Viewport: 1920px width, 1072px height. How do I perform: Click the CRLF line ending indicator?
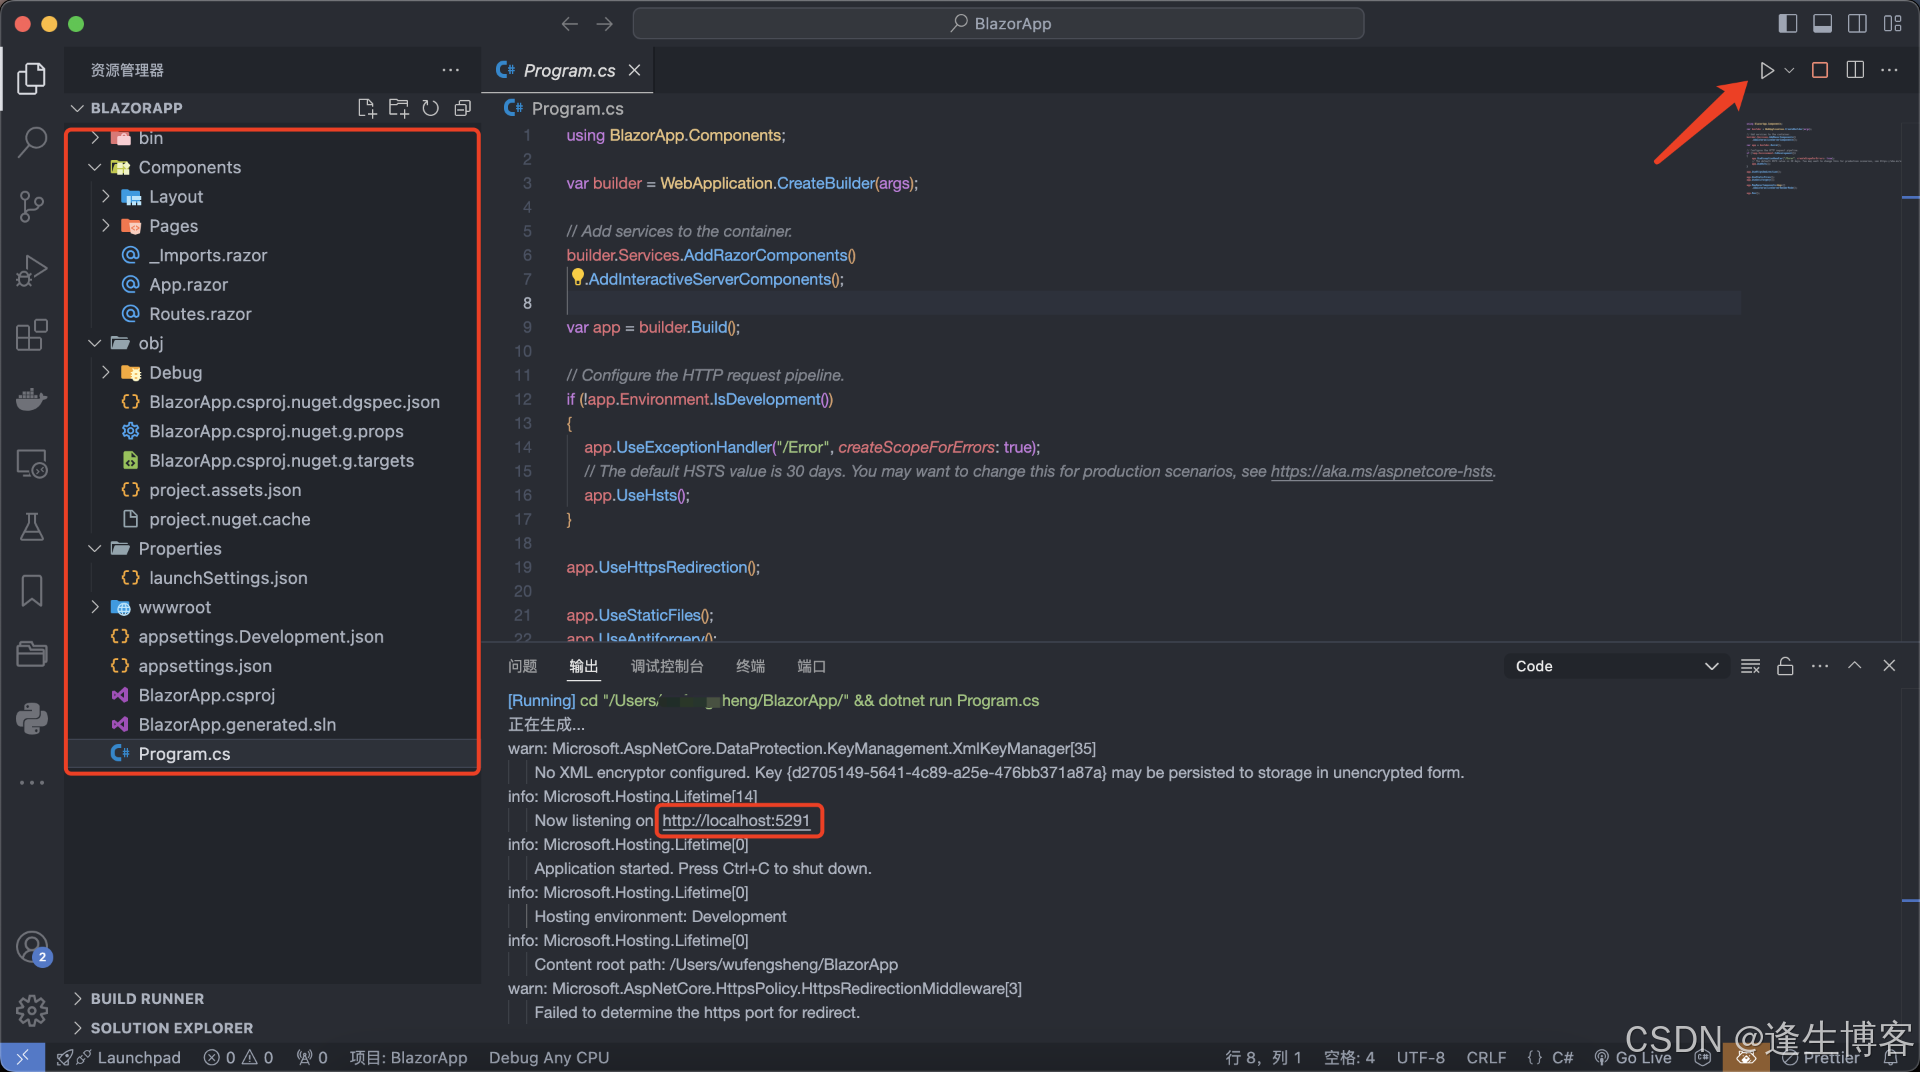point(1486,1057)
